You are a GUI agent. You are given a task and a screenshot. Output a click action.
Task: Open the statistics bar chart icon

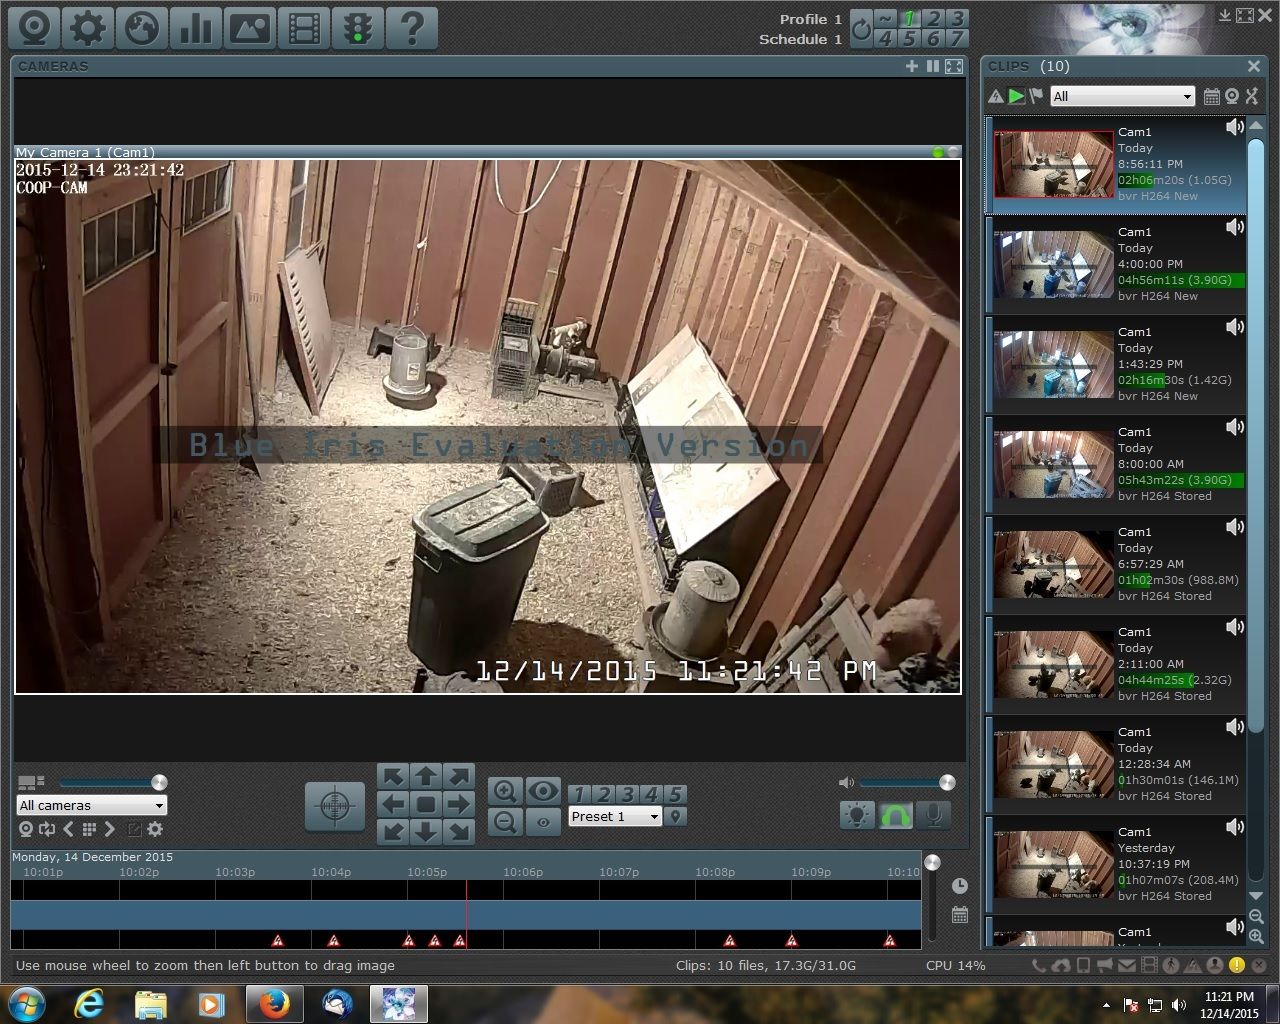[x=195, y=27]
